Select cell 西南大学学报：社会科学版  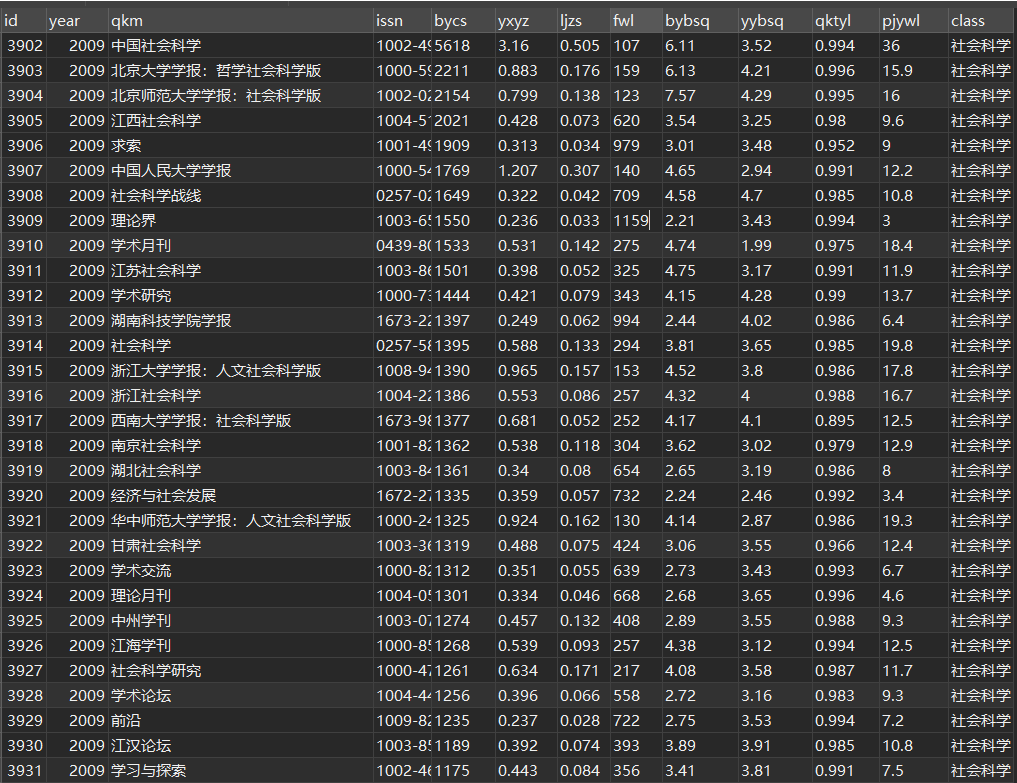click(241, 420)
